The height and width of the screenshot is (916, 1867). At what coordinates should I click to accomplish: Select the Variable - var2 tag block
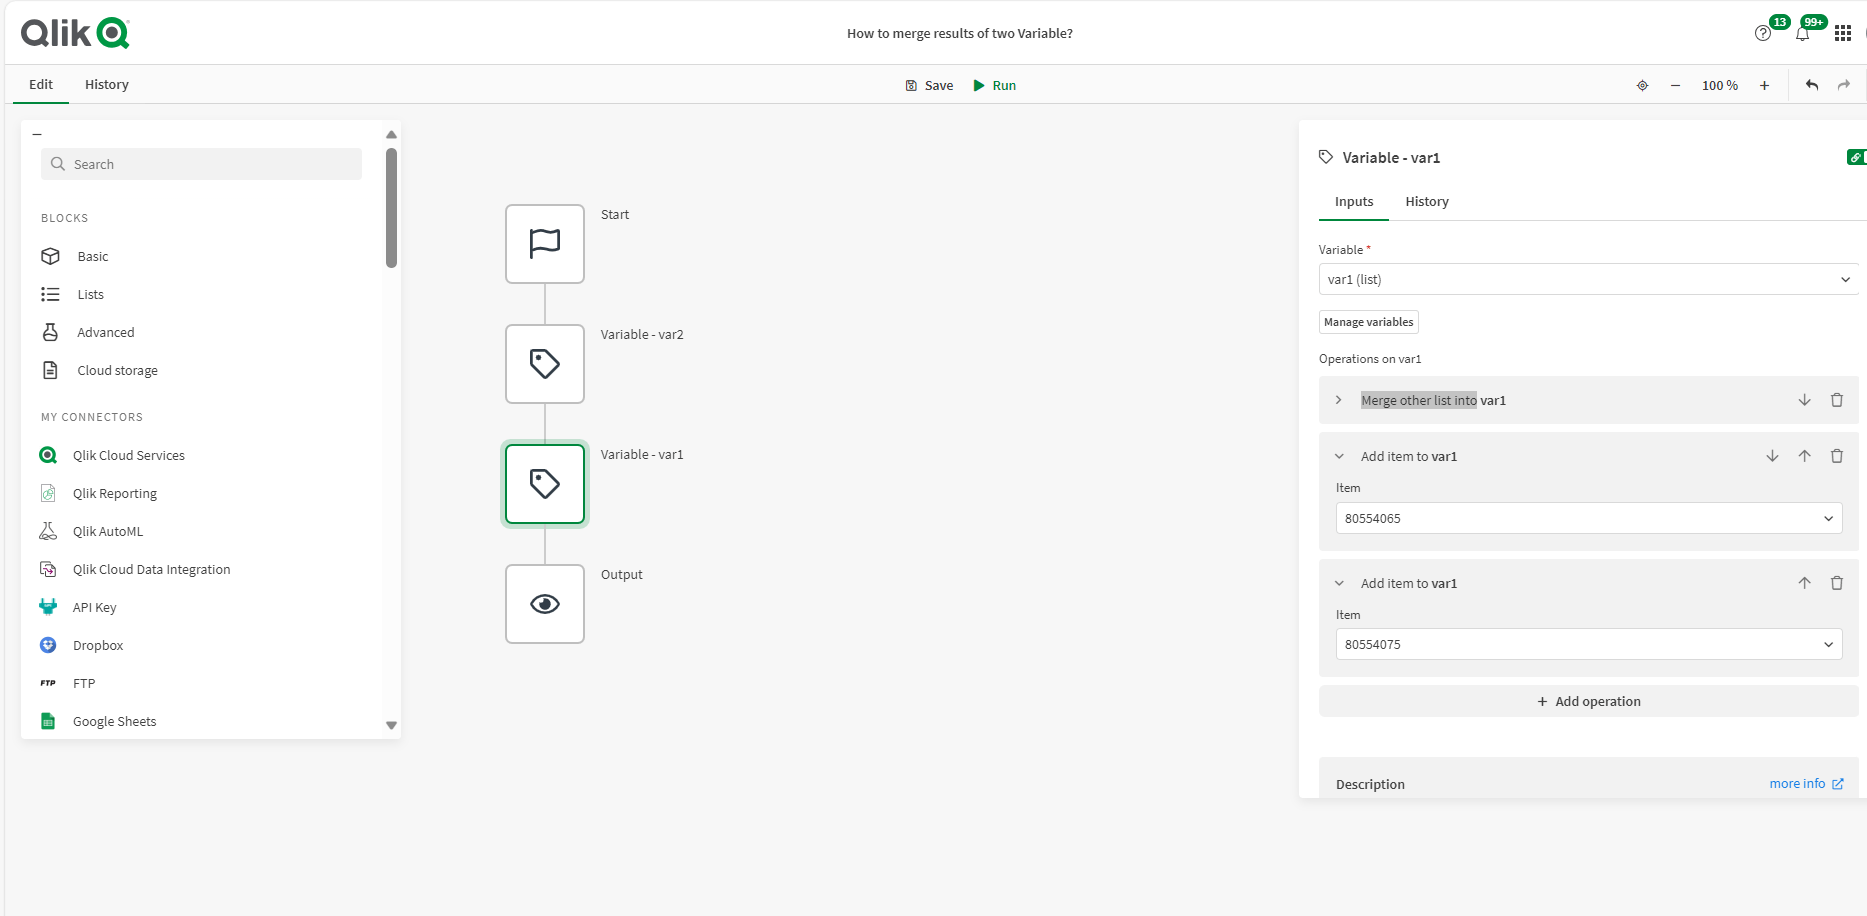pos(545,364)
